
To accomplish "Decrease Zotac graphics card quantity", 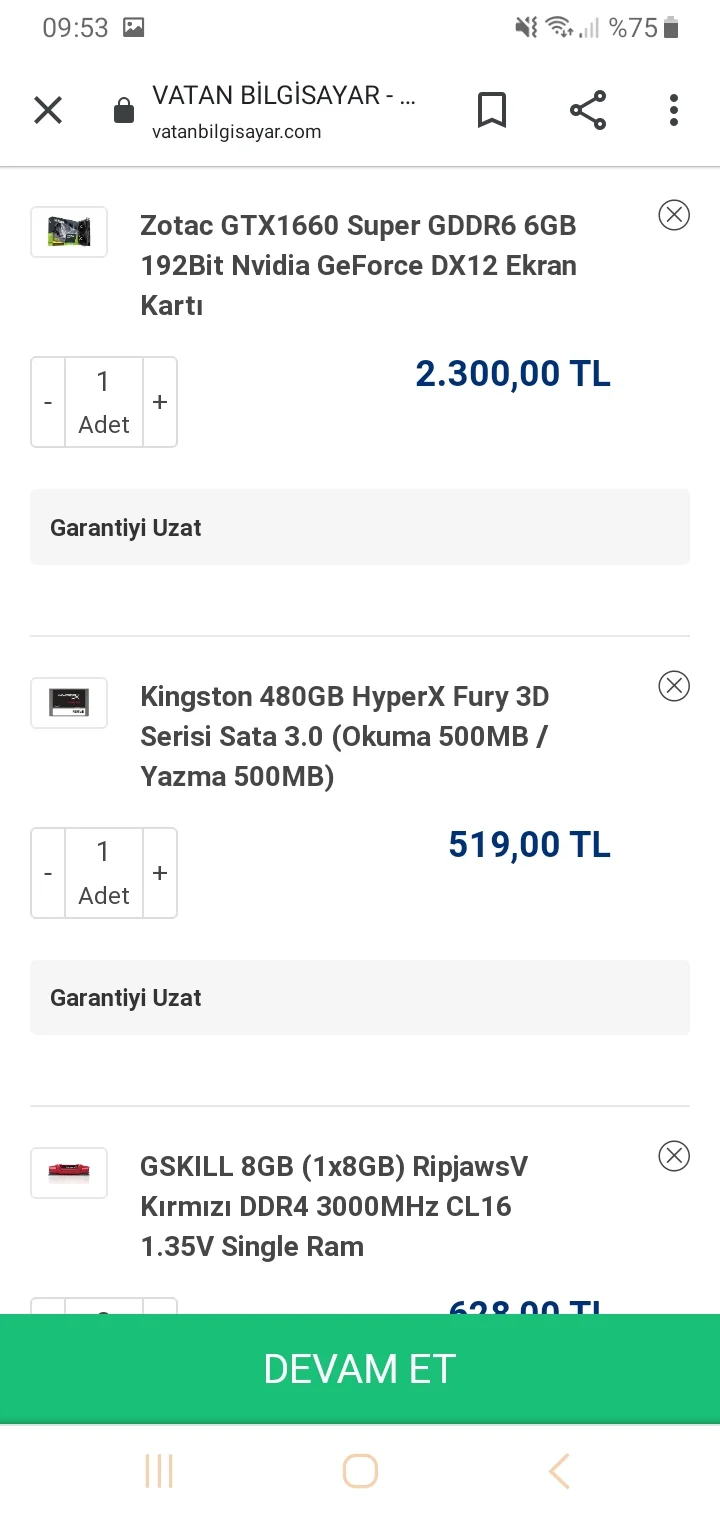I will (x=48, y=402).
